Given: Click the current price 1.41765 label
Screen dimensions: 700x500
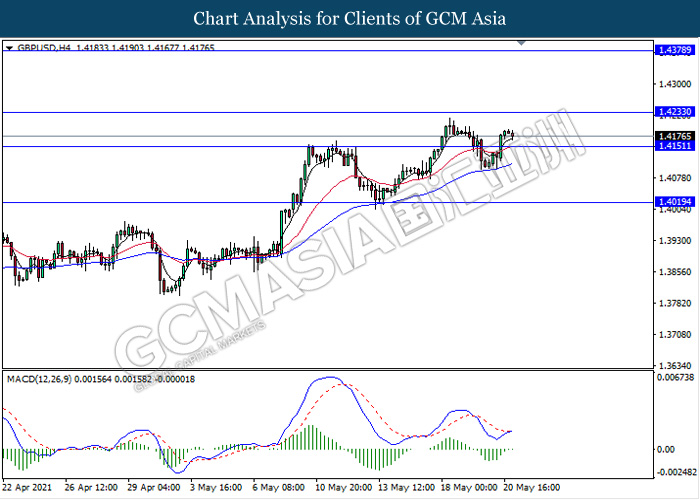Looking at the screenshot, I should [x=675, y=136].
